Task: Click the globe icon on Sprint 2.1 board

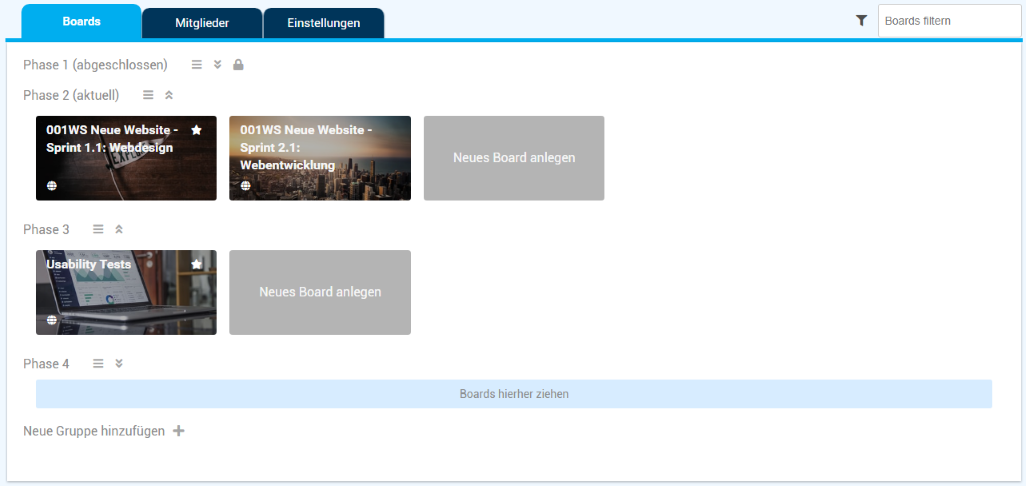Action: pos(245,186)
